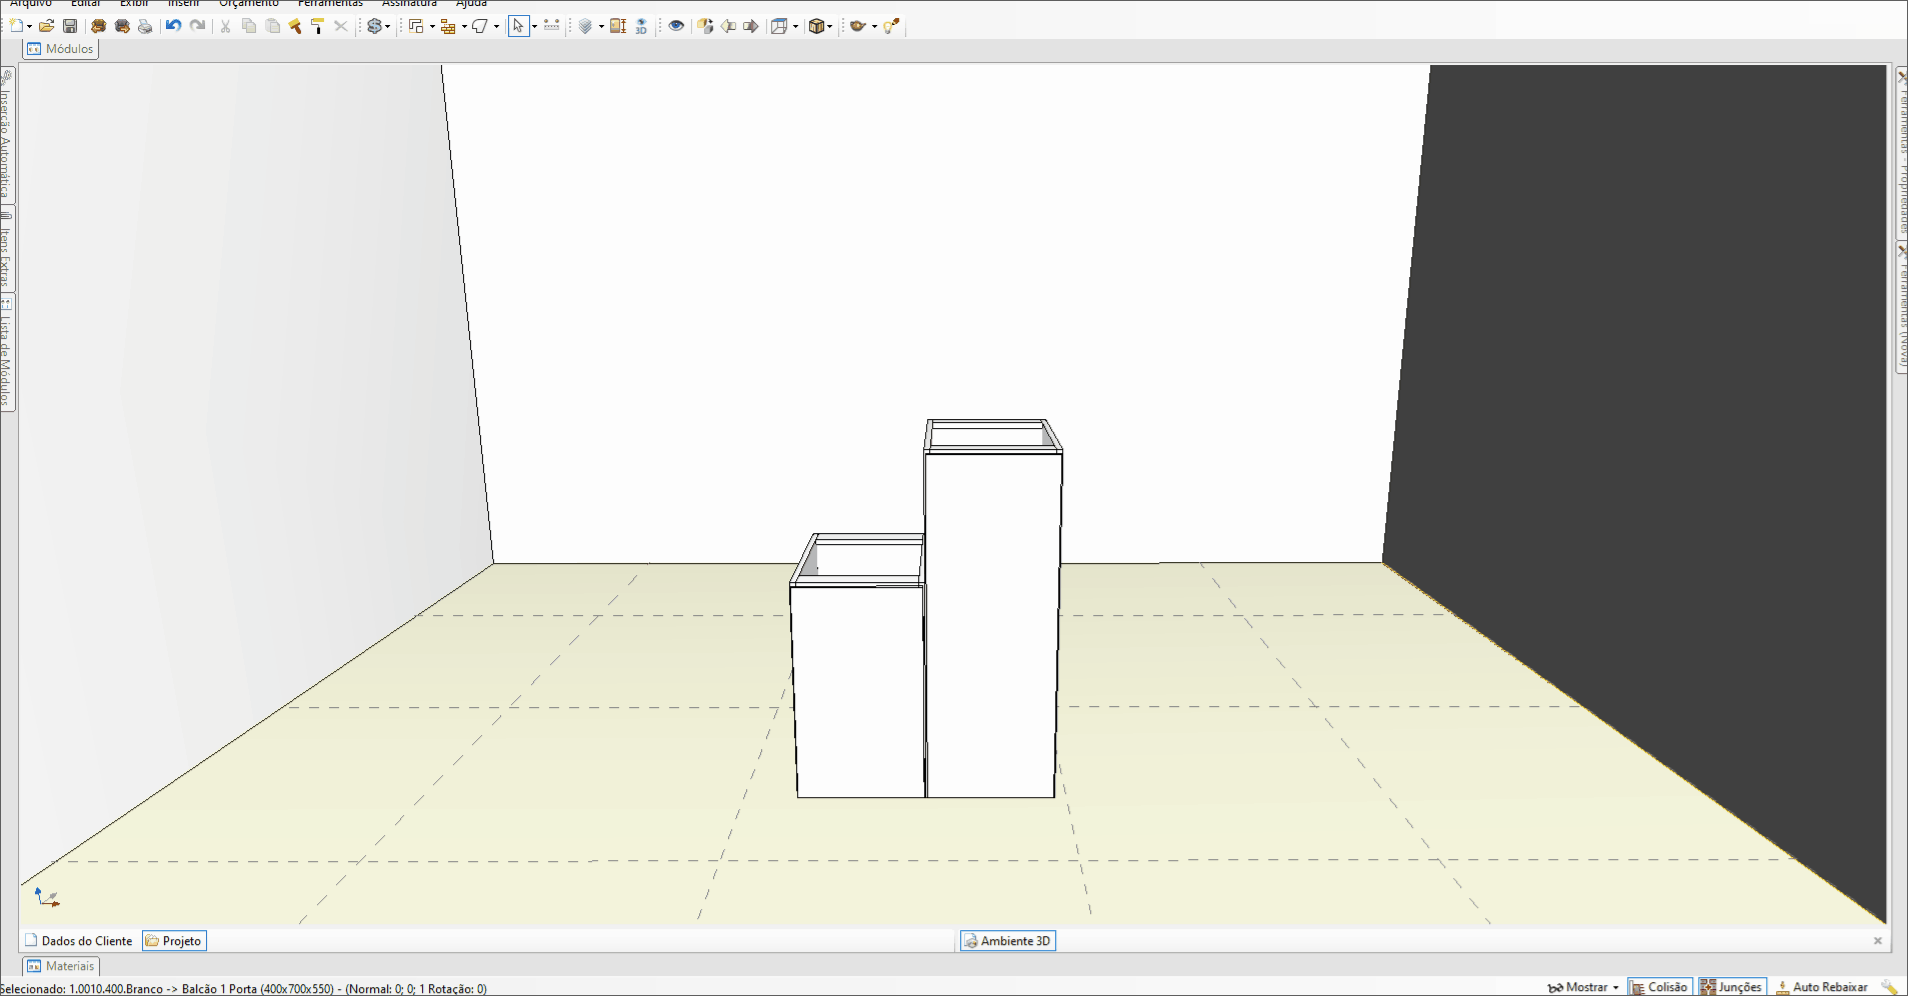Click the Delete X icon in the toolbar

(341, 26)
